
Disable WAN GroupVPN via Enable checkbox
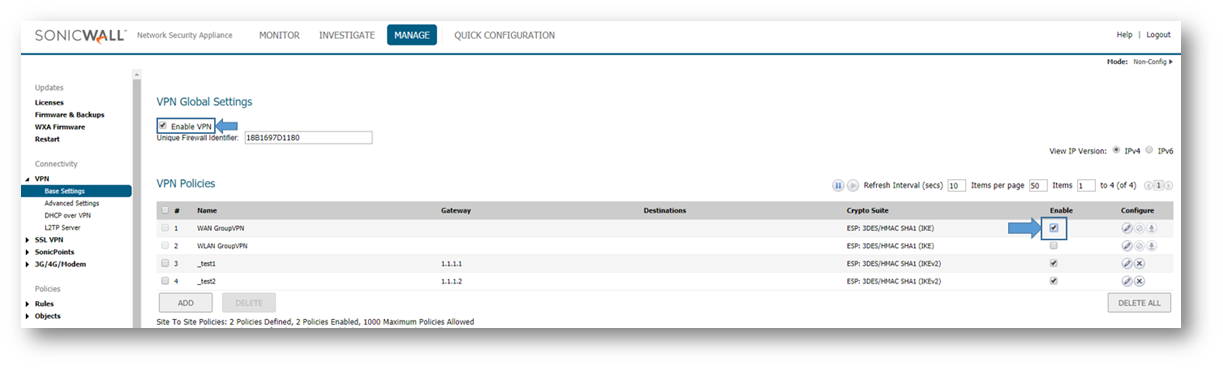click(x=1054, y=228)
